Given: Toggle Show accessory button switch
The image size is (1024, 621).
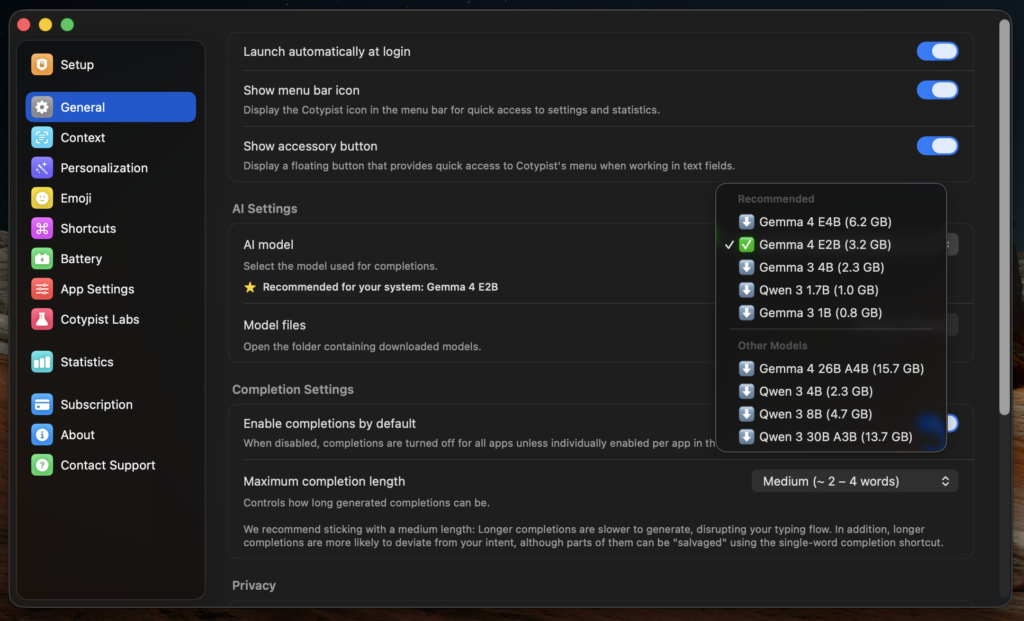Looking at the screenshot, I should point(937,146).
